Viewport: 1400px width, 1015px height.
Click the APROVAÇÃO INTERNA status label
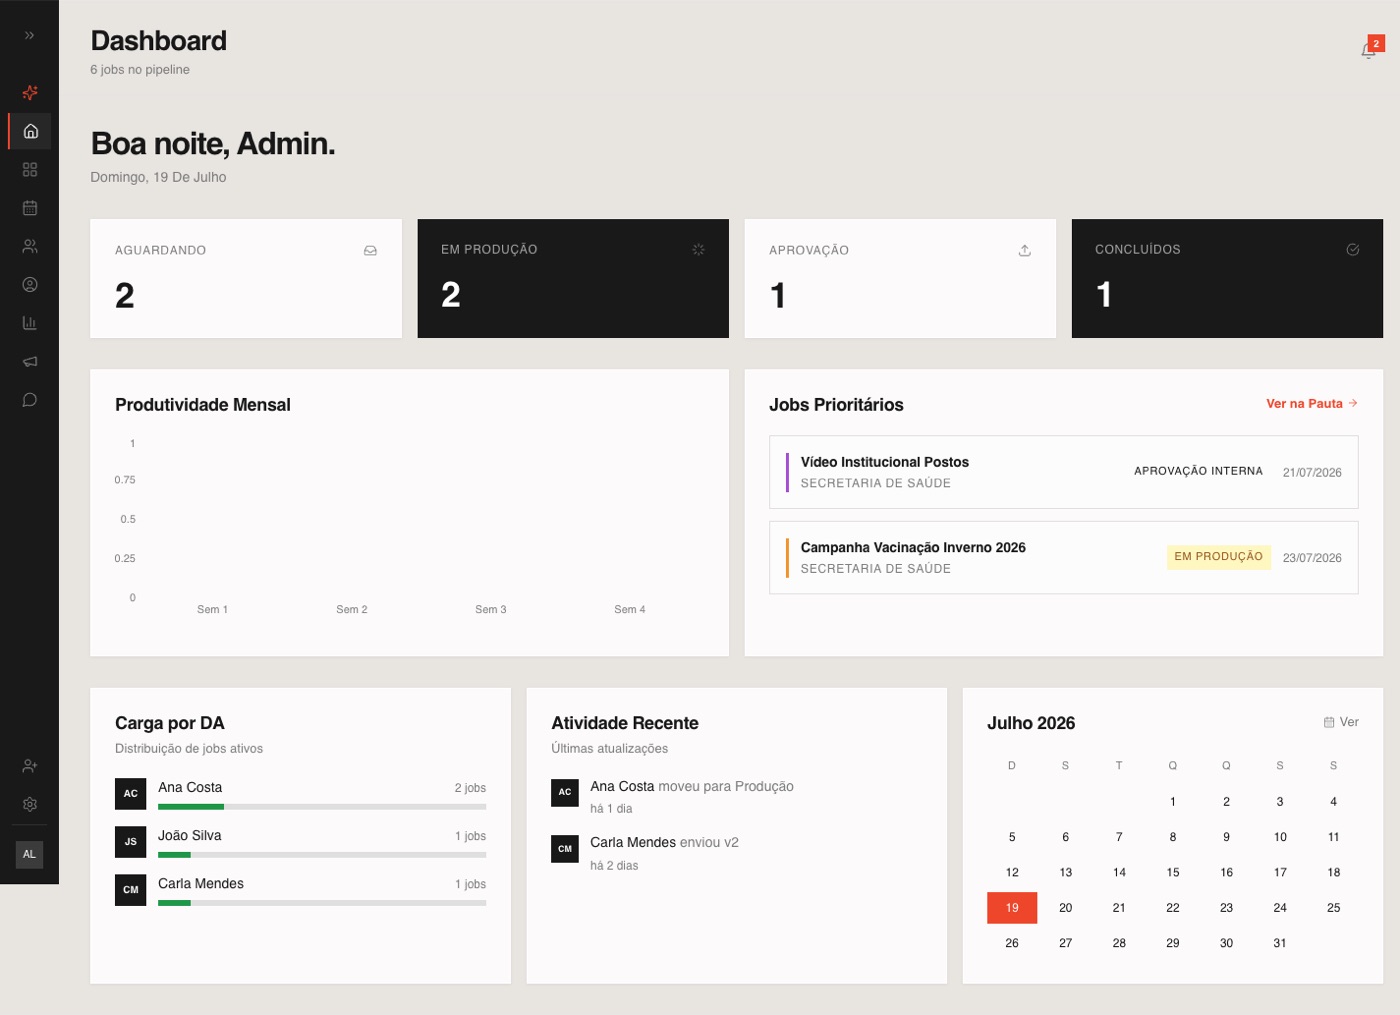pos(1198,471)
